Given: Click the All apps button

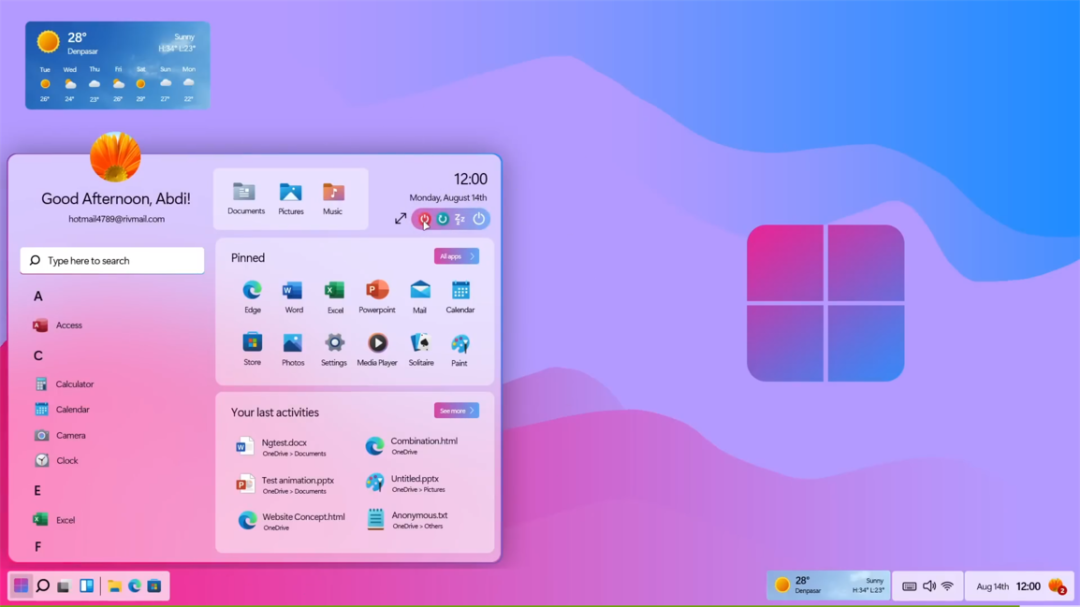Looking at the screenshot, I should click(456, 256).
